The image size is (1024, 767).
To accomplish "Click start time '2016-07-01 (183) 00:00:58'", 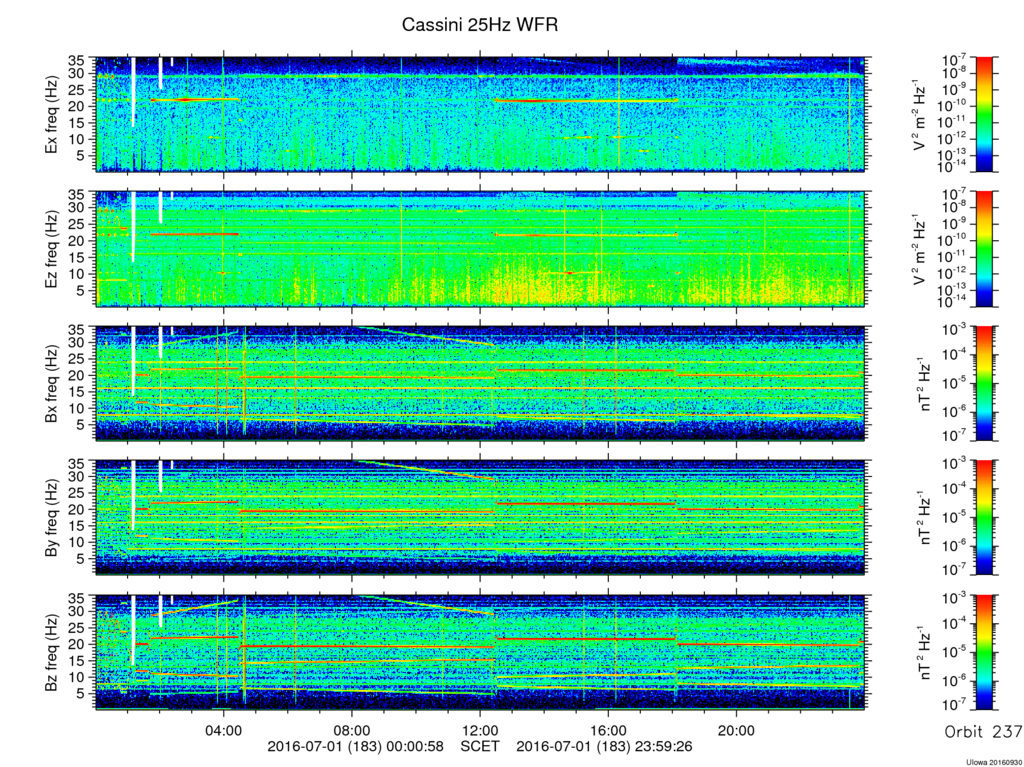I will pos(355,746).
